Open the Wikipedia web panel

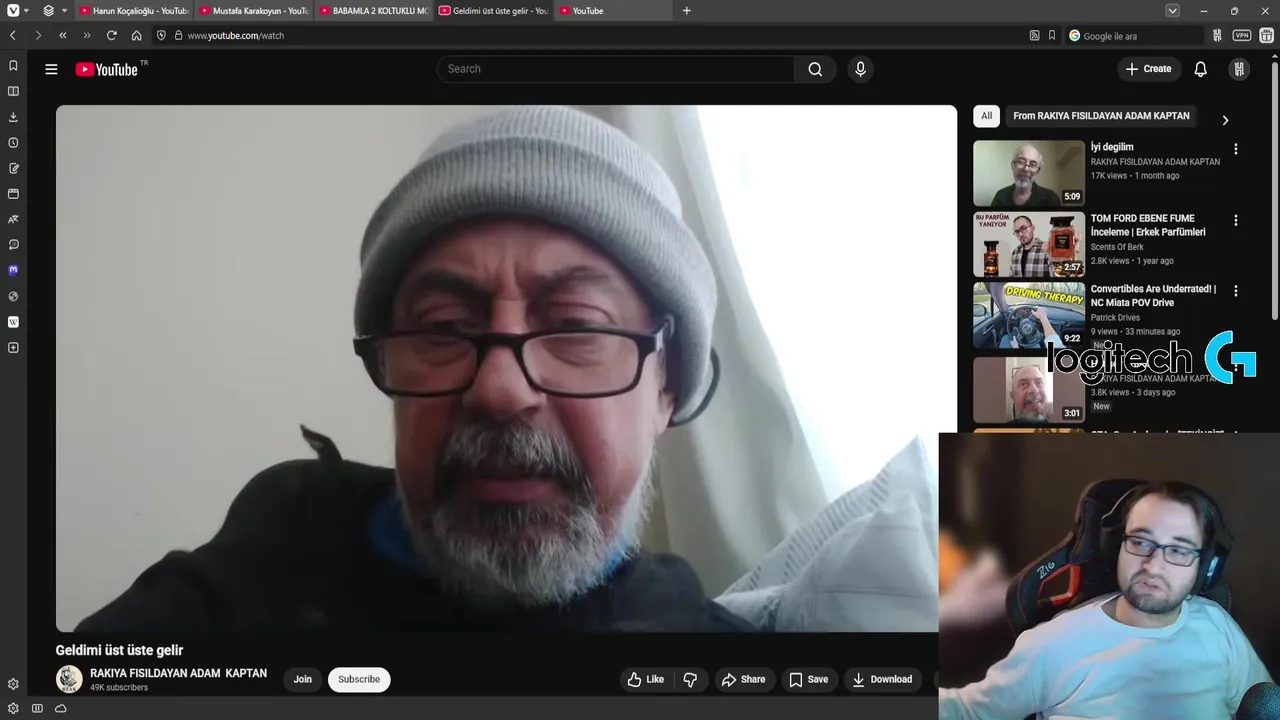coord(13,322)
